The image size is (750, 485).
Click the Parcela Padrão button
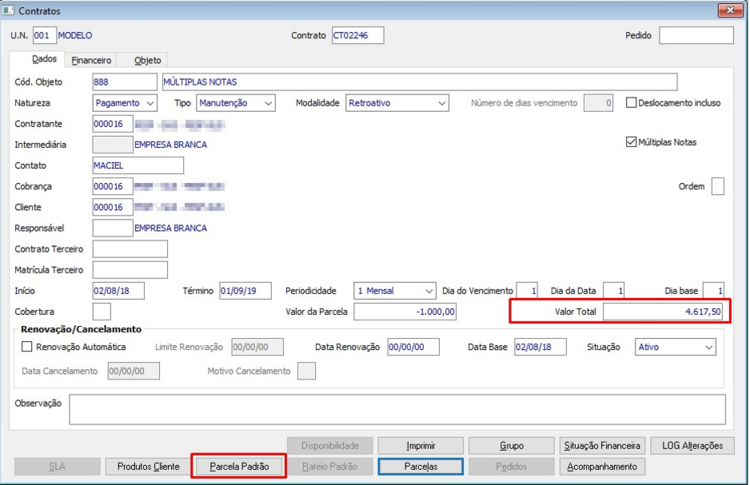[x=239, y=466]
